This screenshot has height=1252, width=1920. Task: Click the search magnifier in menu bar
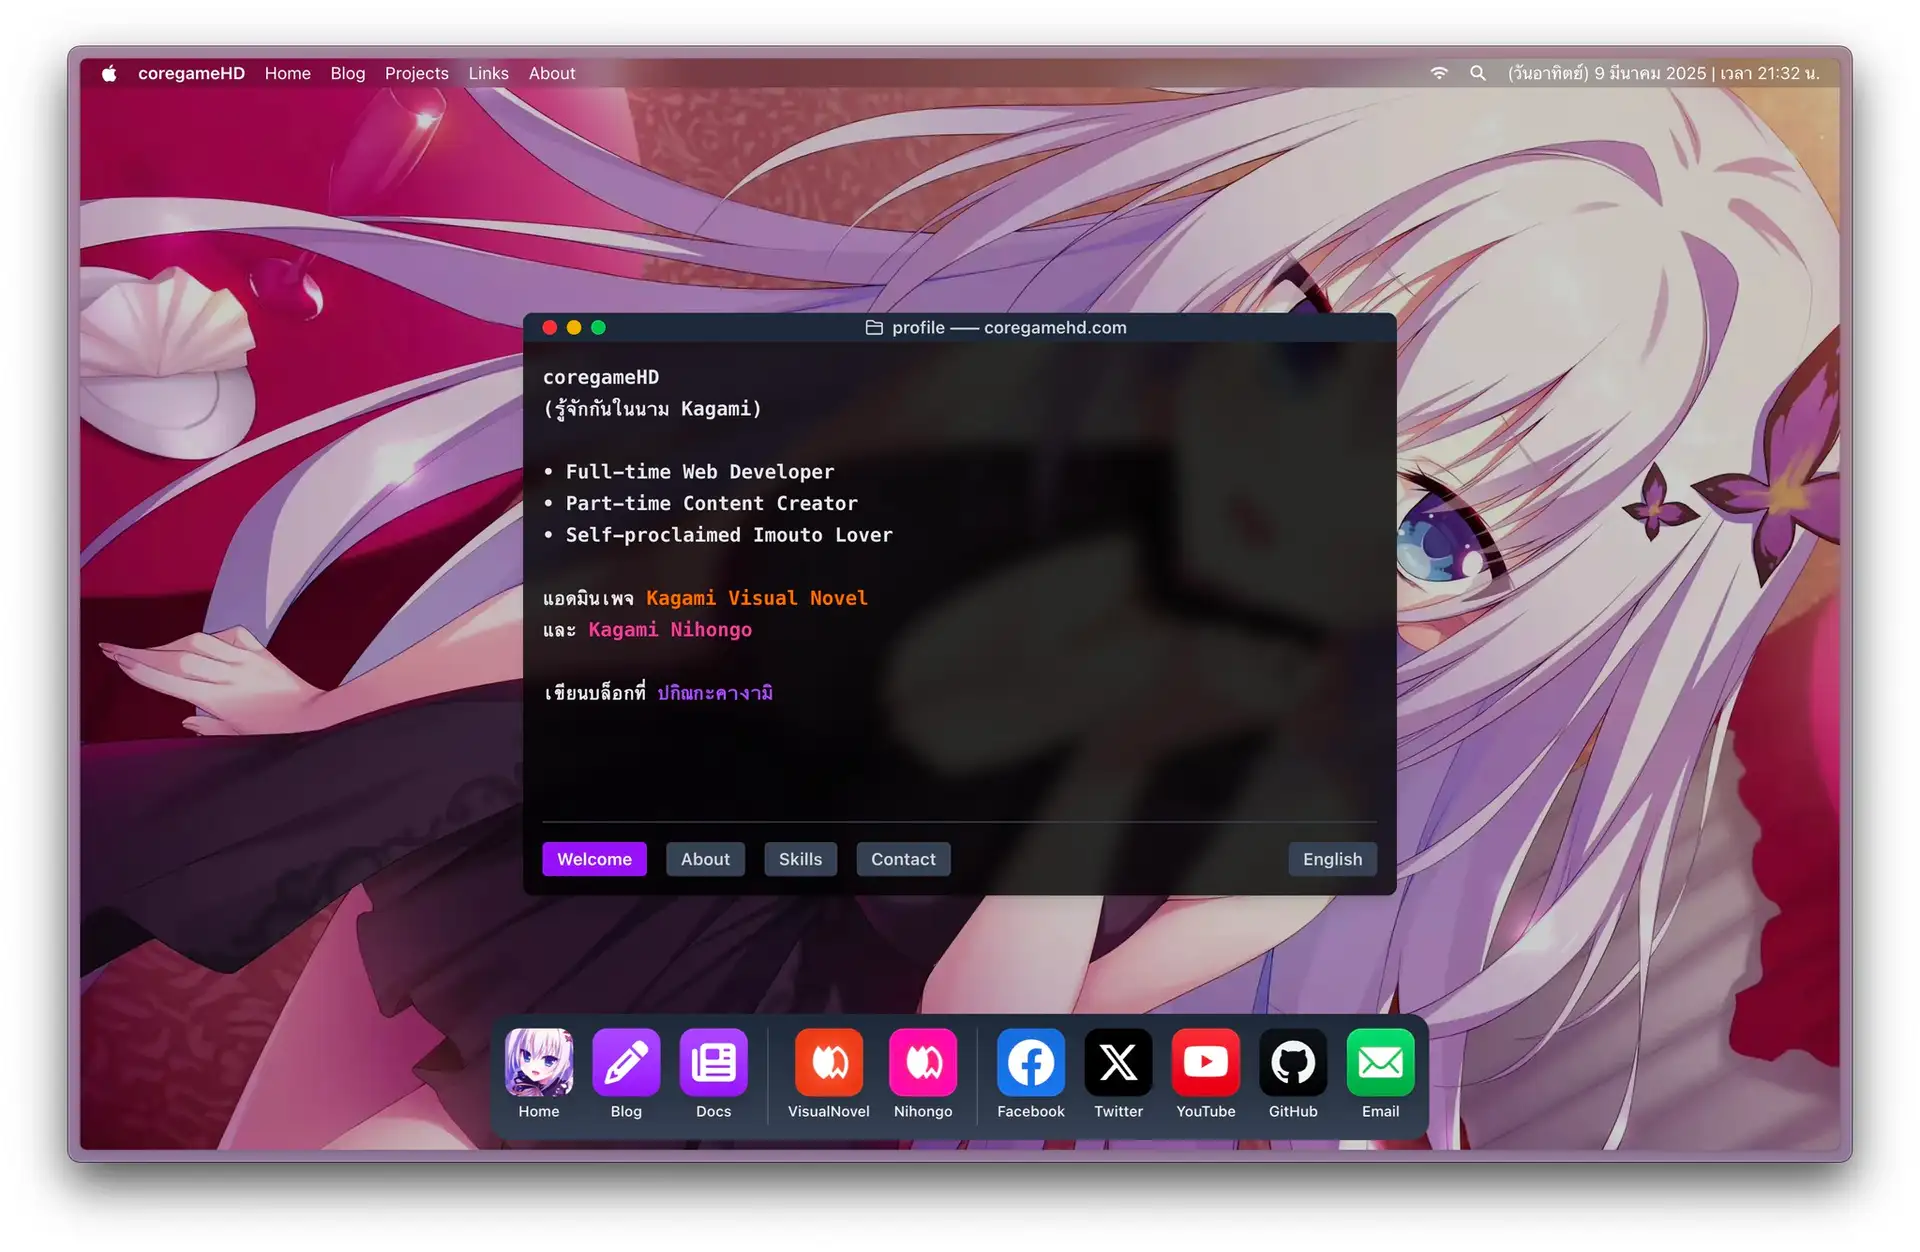1477,73
